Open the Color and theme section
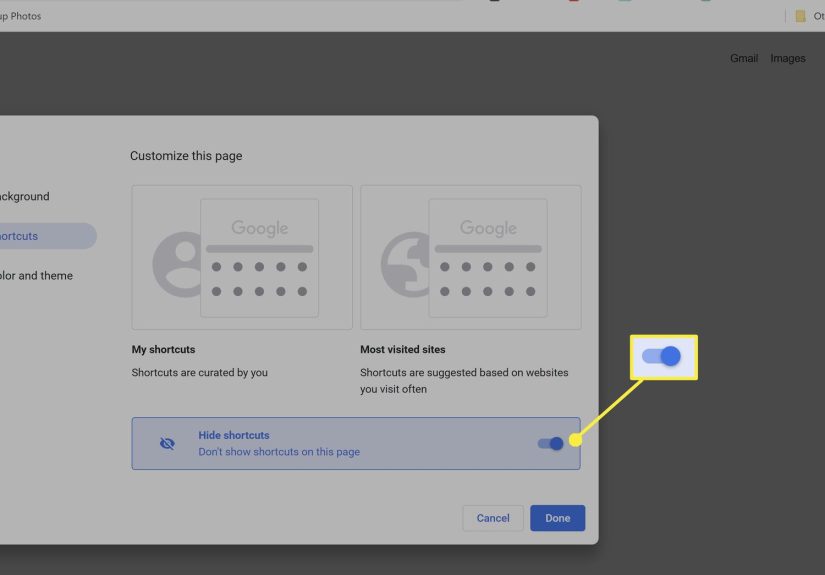The width and height of the screenshot is (825, 575). click(x=36, y=276)
